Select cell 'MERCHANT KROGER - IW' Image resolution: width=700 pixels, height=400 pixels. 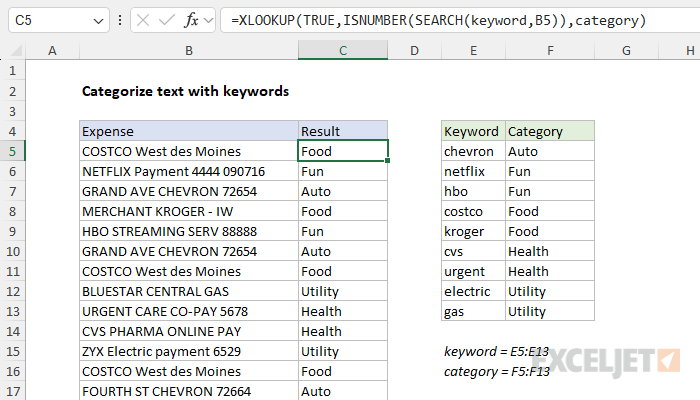(189, 211)
